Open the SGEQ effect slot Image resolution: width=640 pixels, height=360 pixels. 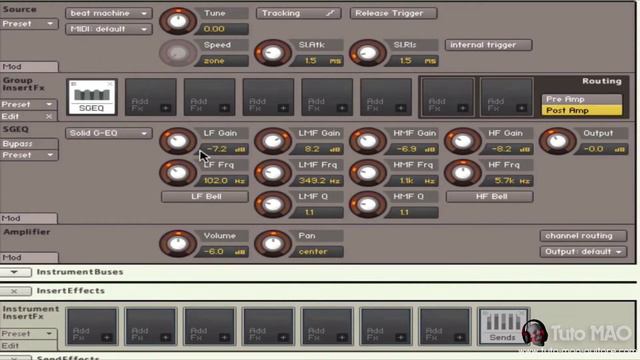[x=92, y=97]
